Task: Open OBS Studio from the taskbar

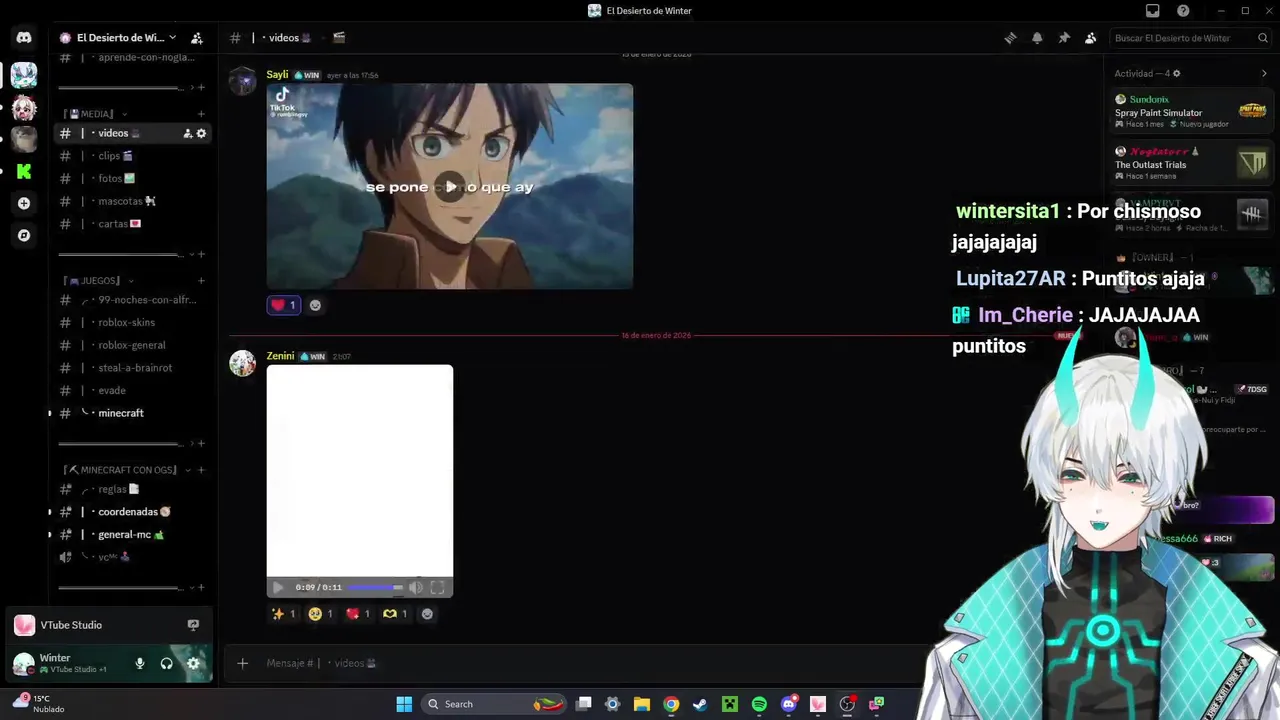Action: [847, 704]
